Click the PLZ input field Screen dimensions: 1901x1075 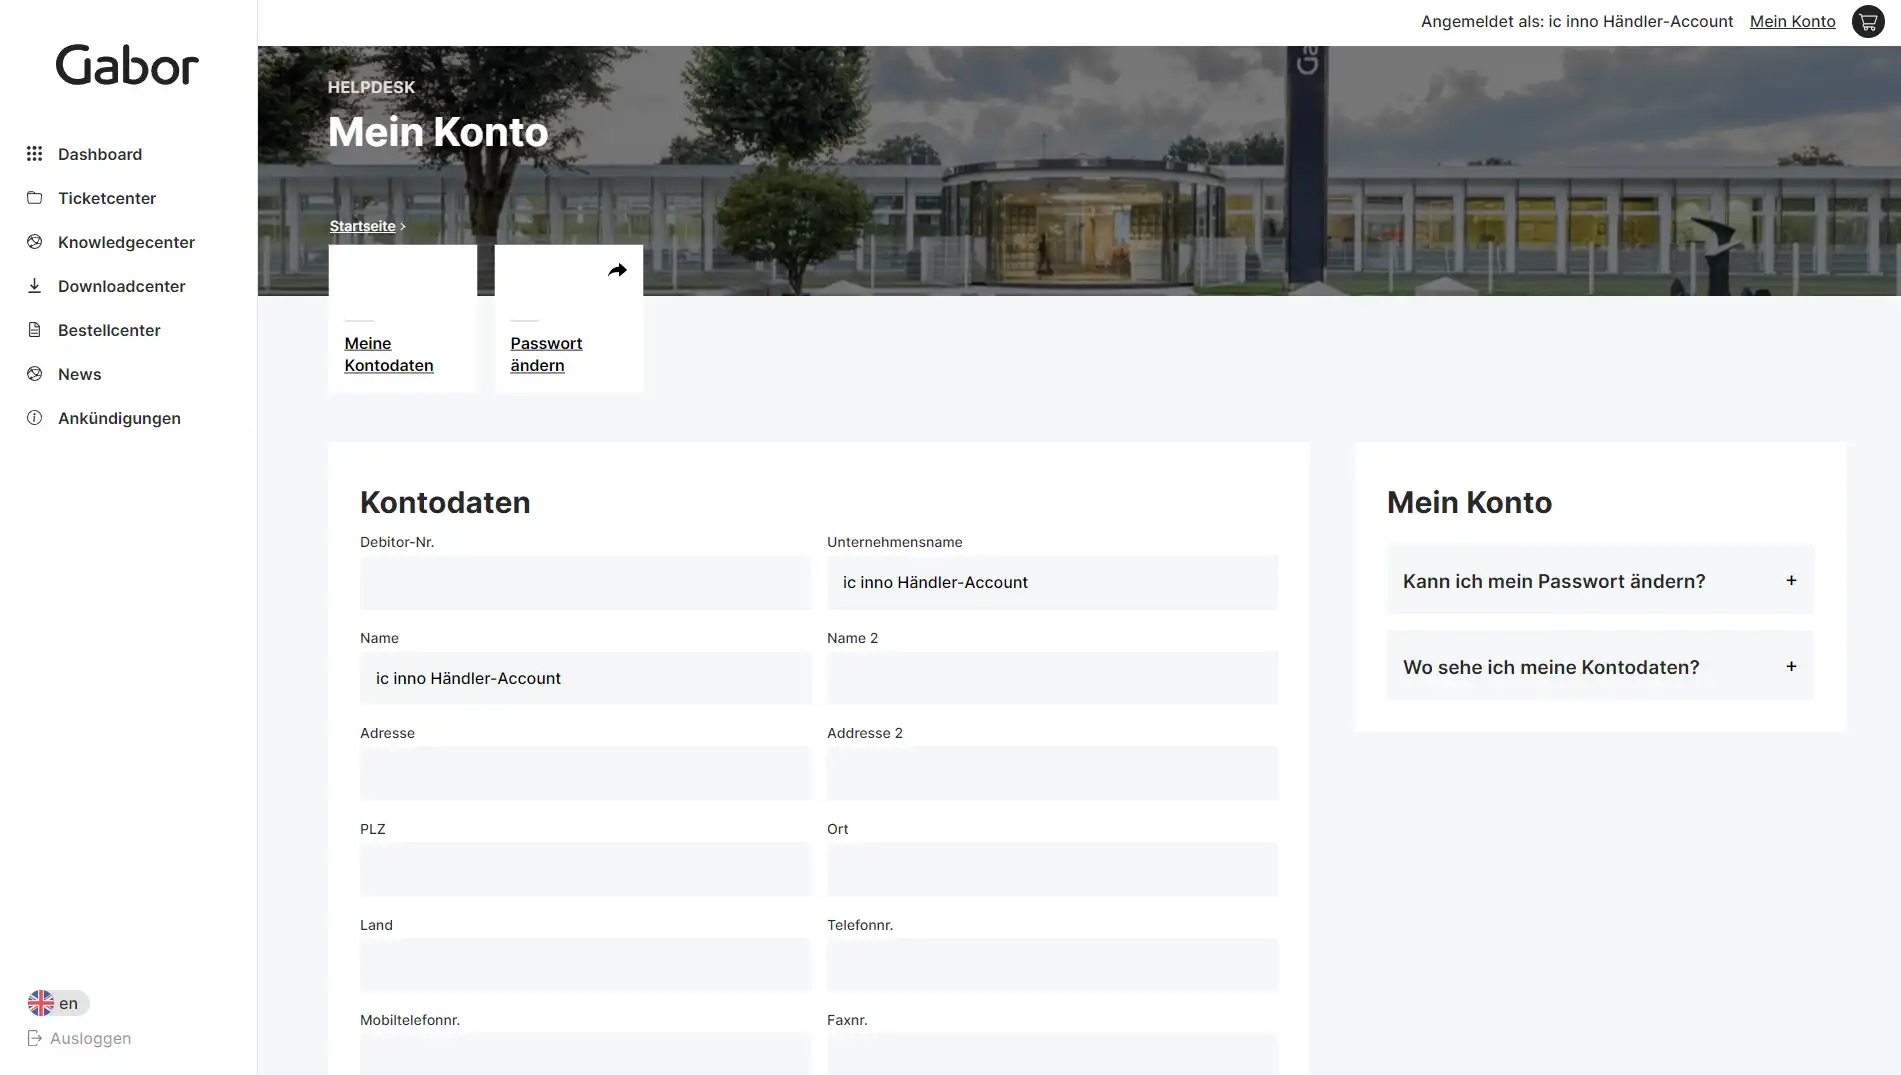585,869
